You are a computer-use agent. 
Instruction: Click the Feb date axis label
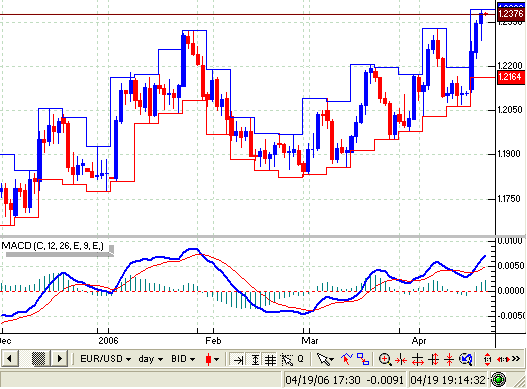(213, 341)
